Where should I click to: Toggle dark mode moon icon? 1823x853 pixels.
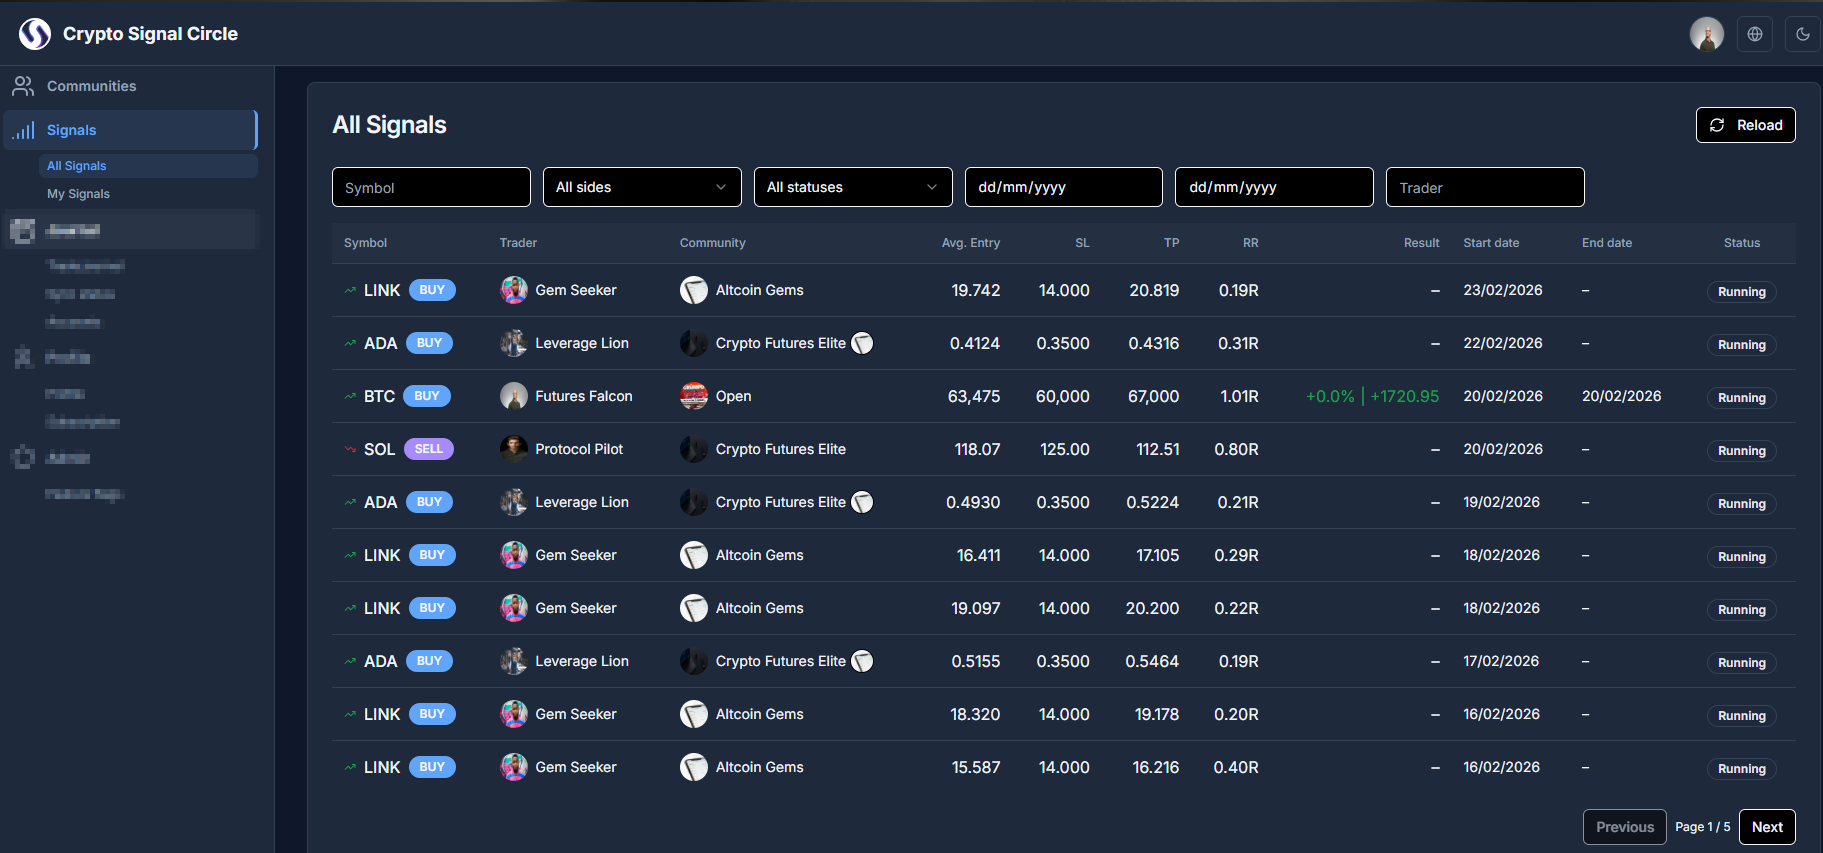[1802, 34]
